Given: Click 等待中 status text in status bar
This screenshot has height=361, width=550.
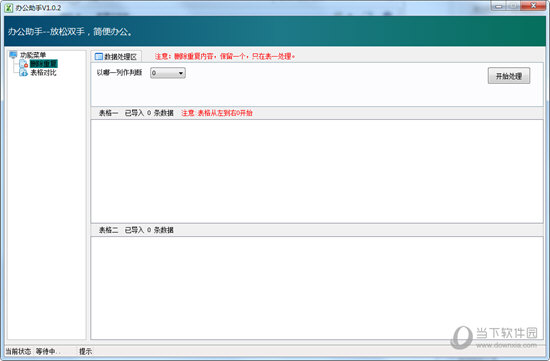Looking at the screenshot, I should (x=48, y=351).
